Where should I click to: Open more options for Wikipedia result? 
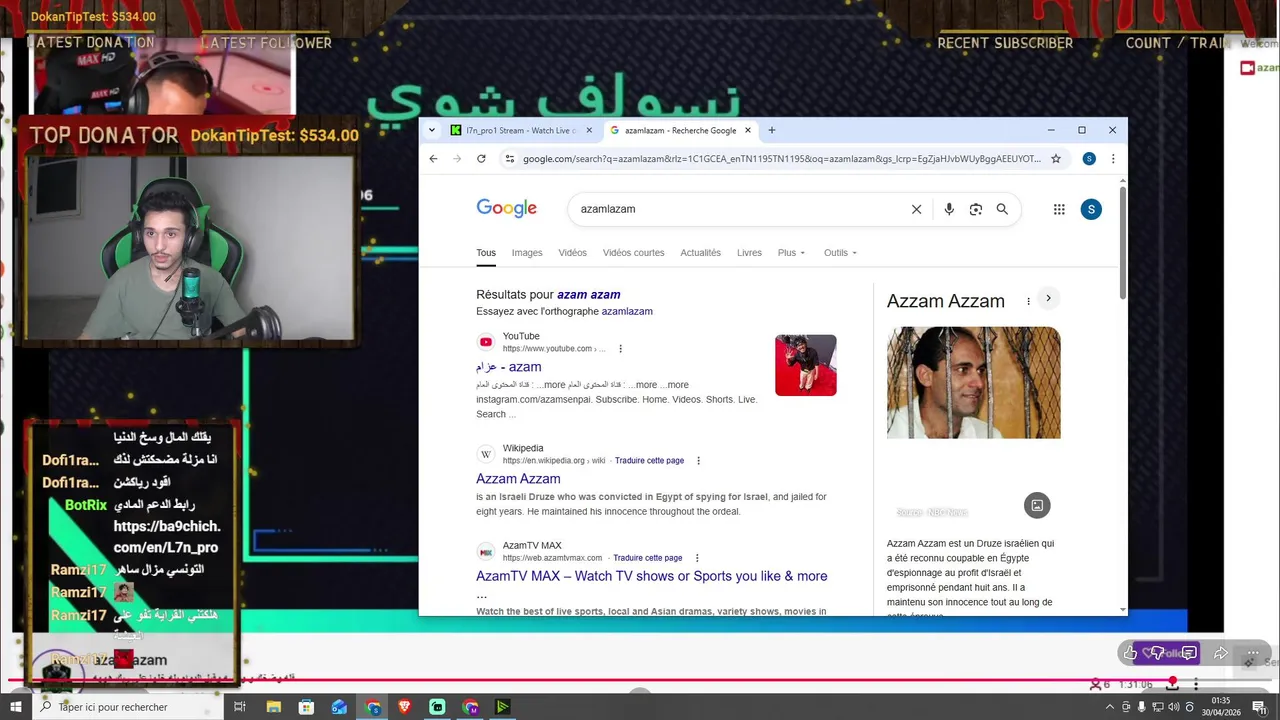[698, 461]
